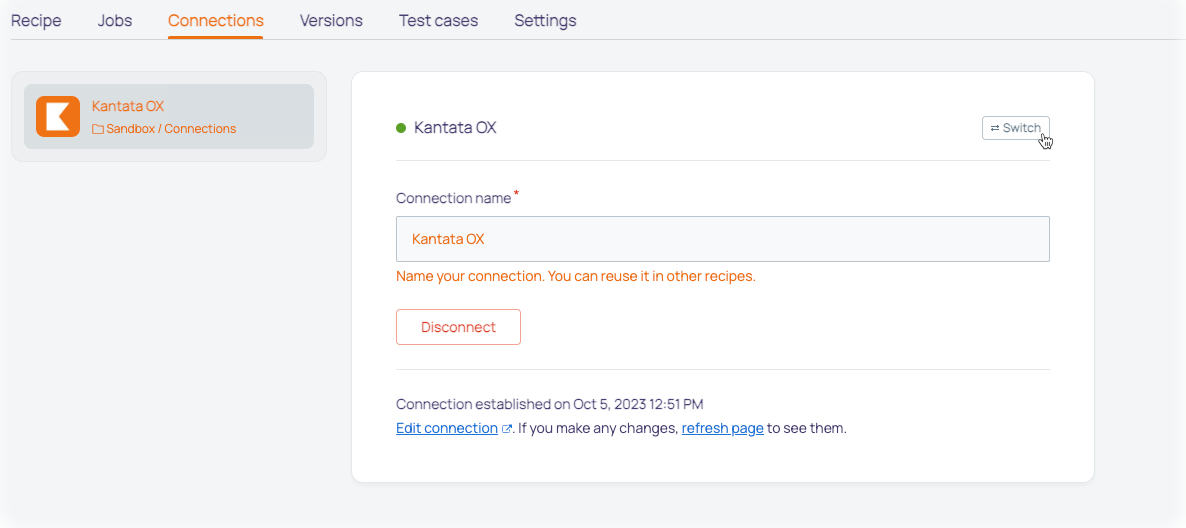Image resolution: width=1186 pixels, height=528 pixels.
Task: Click the Kantata OX title in the sidebar card
Action: (128, 106)
